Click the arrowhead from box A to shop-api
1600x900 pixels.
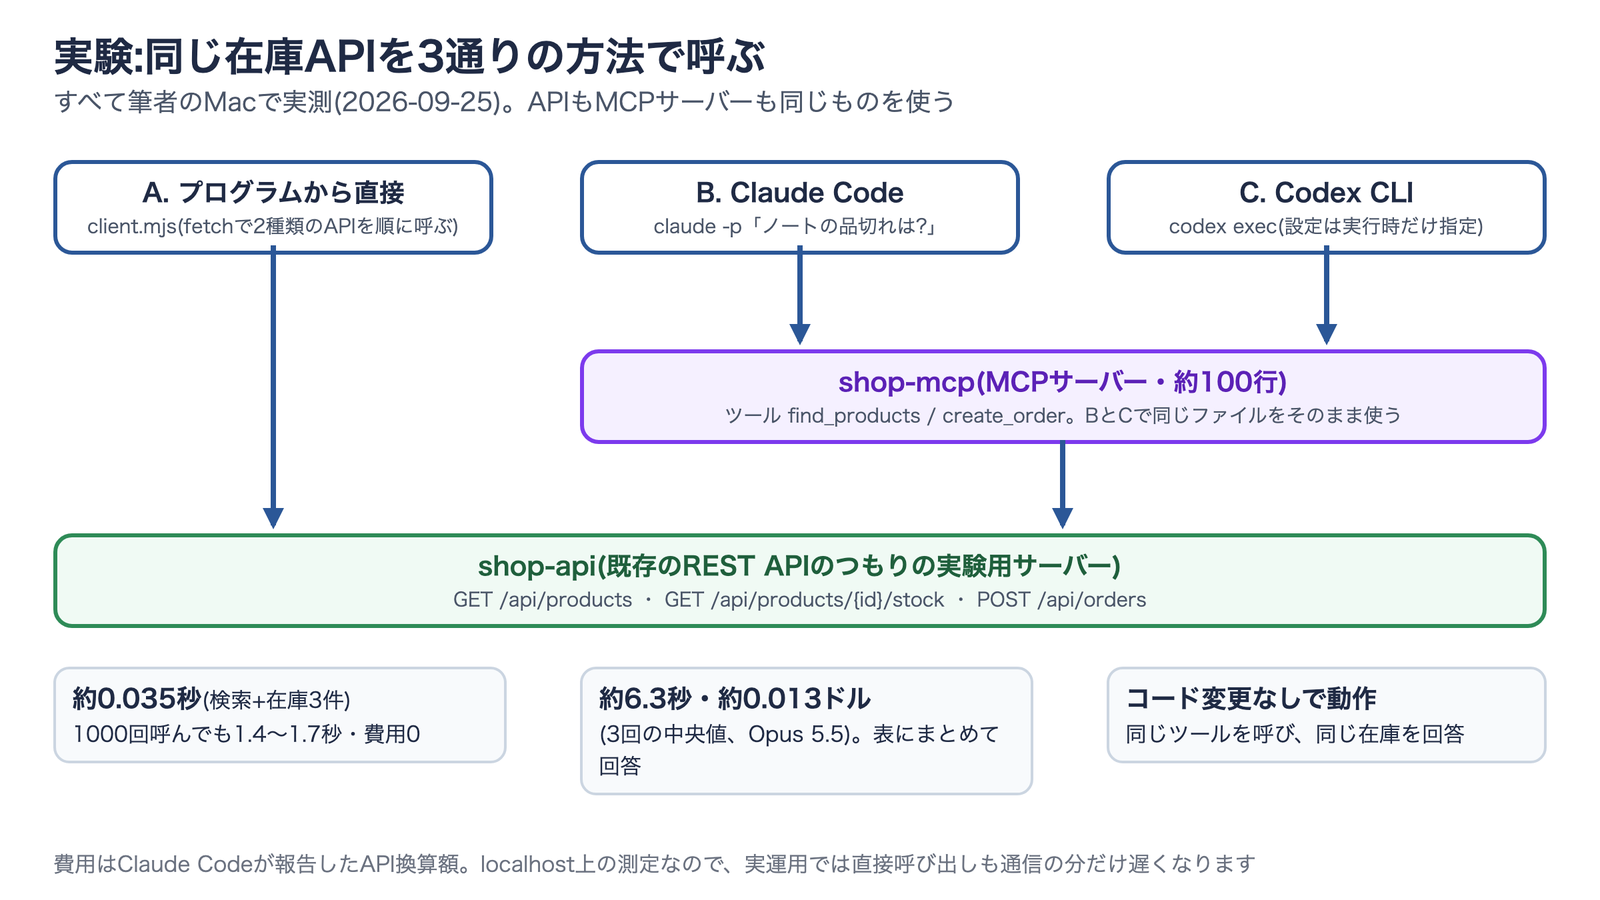273,518
